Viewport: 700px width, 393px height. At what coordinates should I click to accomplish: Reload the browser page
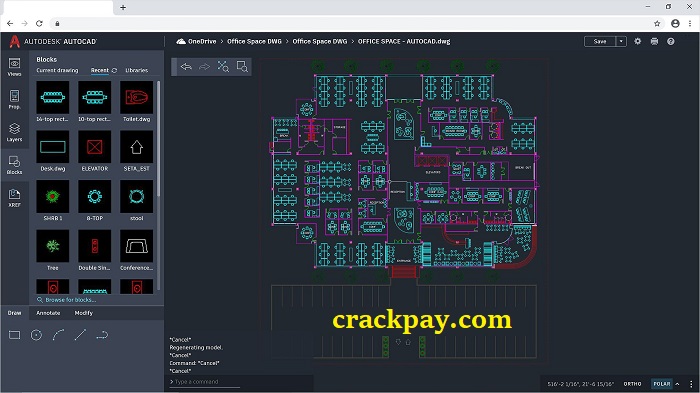tap(39, 23)
